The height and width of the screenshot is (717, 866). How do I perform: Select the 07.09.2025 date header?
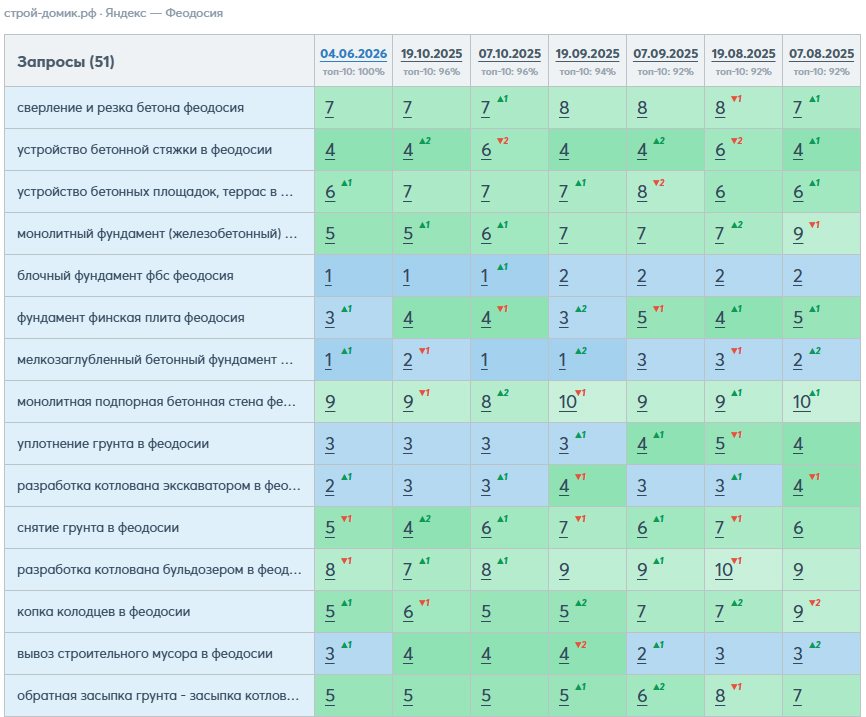point(666,54)
